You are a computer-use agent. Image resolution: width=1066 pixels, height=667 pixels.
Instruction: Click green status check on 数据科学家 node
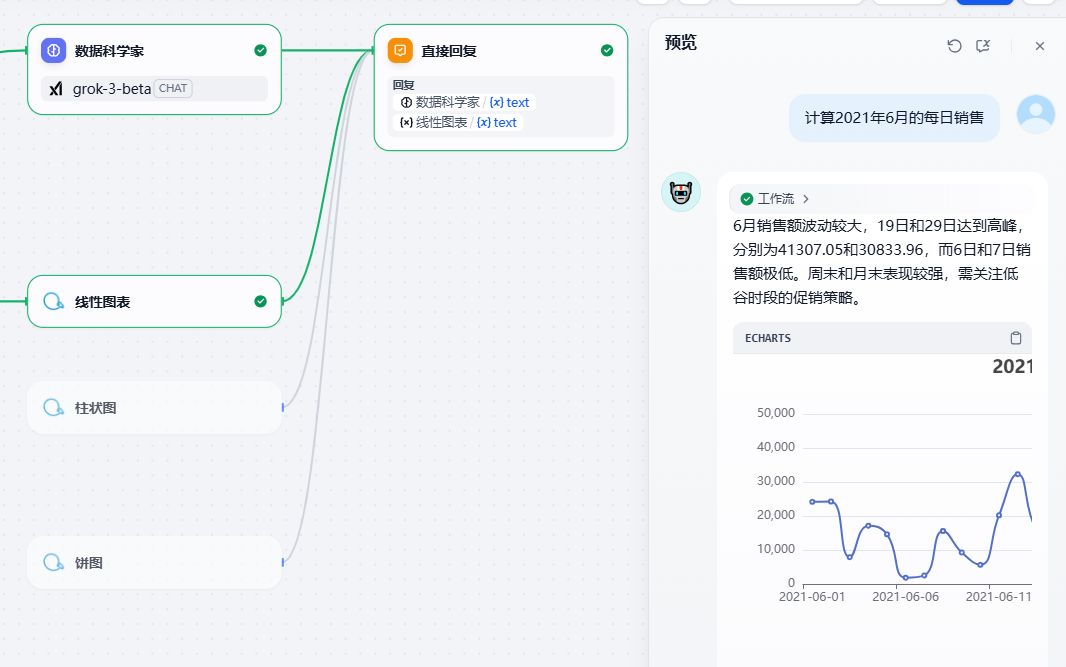(260, 50)
